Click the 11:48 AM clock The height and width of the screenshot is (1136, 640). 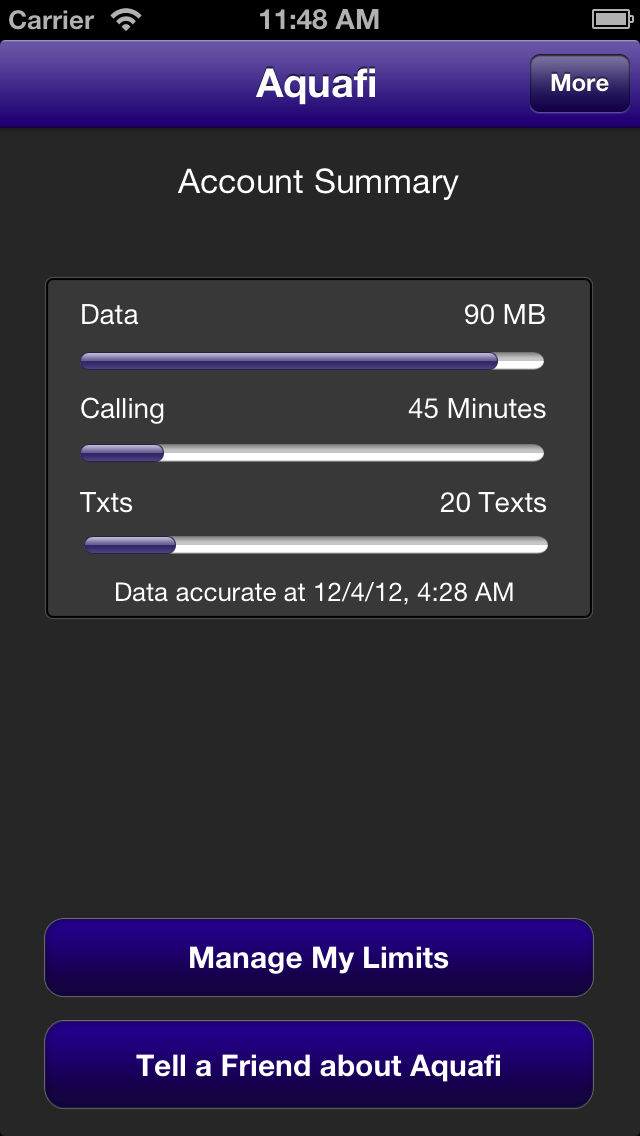(x=319, y=20)
